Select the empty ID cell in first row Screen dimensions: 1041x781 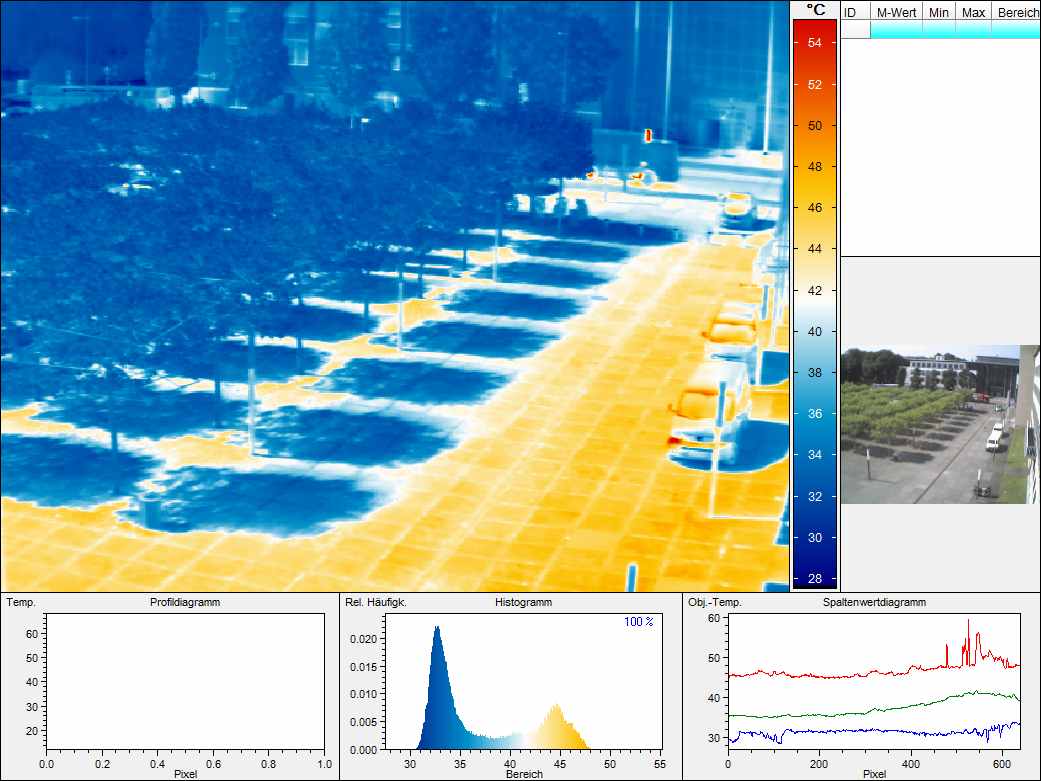855,31
